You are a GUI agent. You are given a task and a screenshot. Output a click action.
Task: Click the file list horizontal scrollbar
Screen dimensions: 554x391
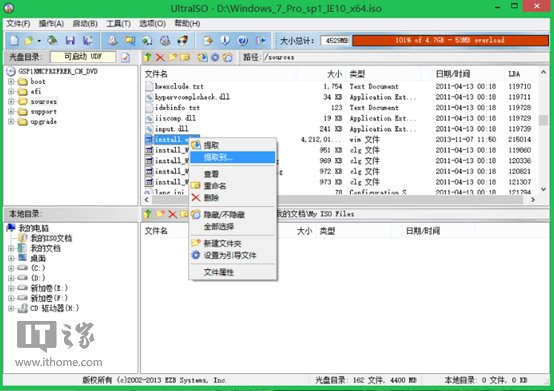(x=339, y=200)
